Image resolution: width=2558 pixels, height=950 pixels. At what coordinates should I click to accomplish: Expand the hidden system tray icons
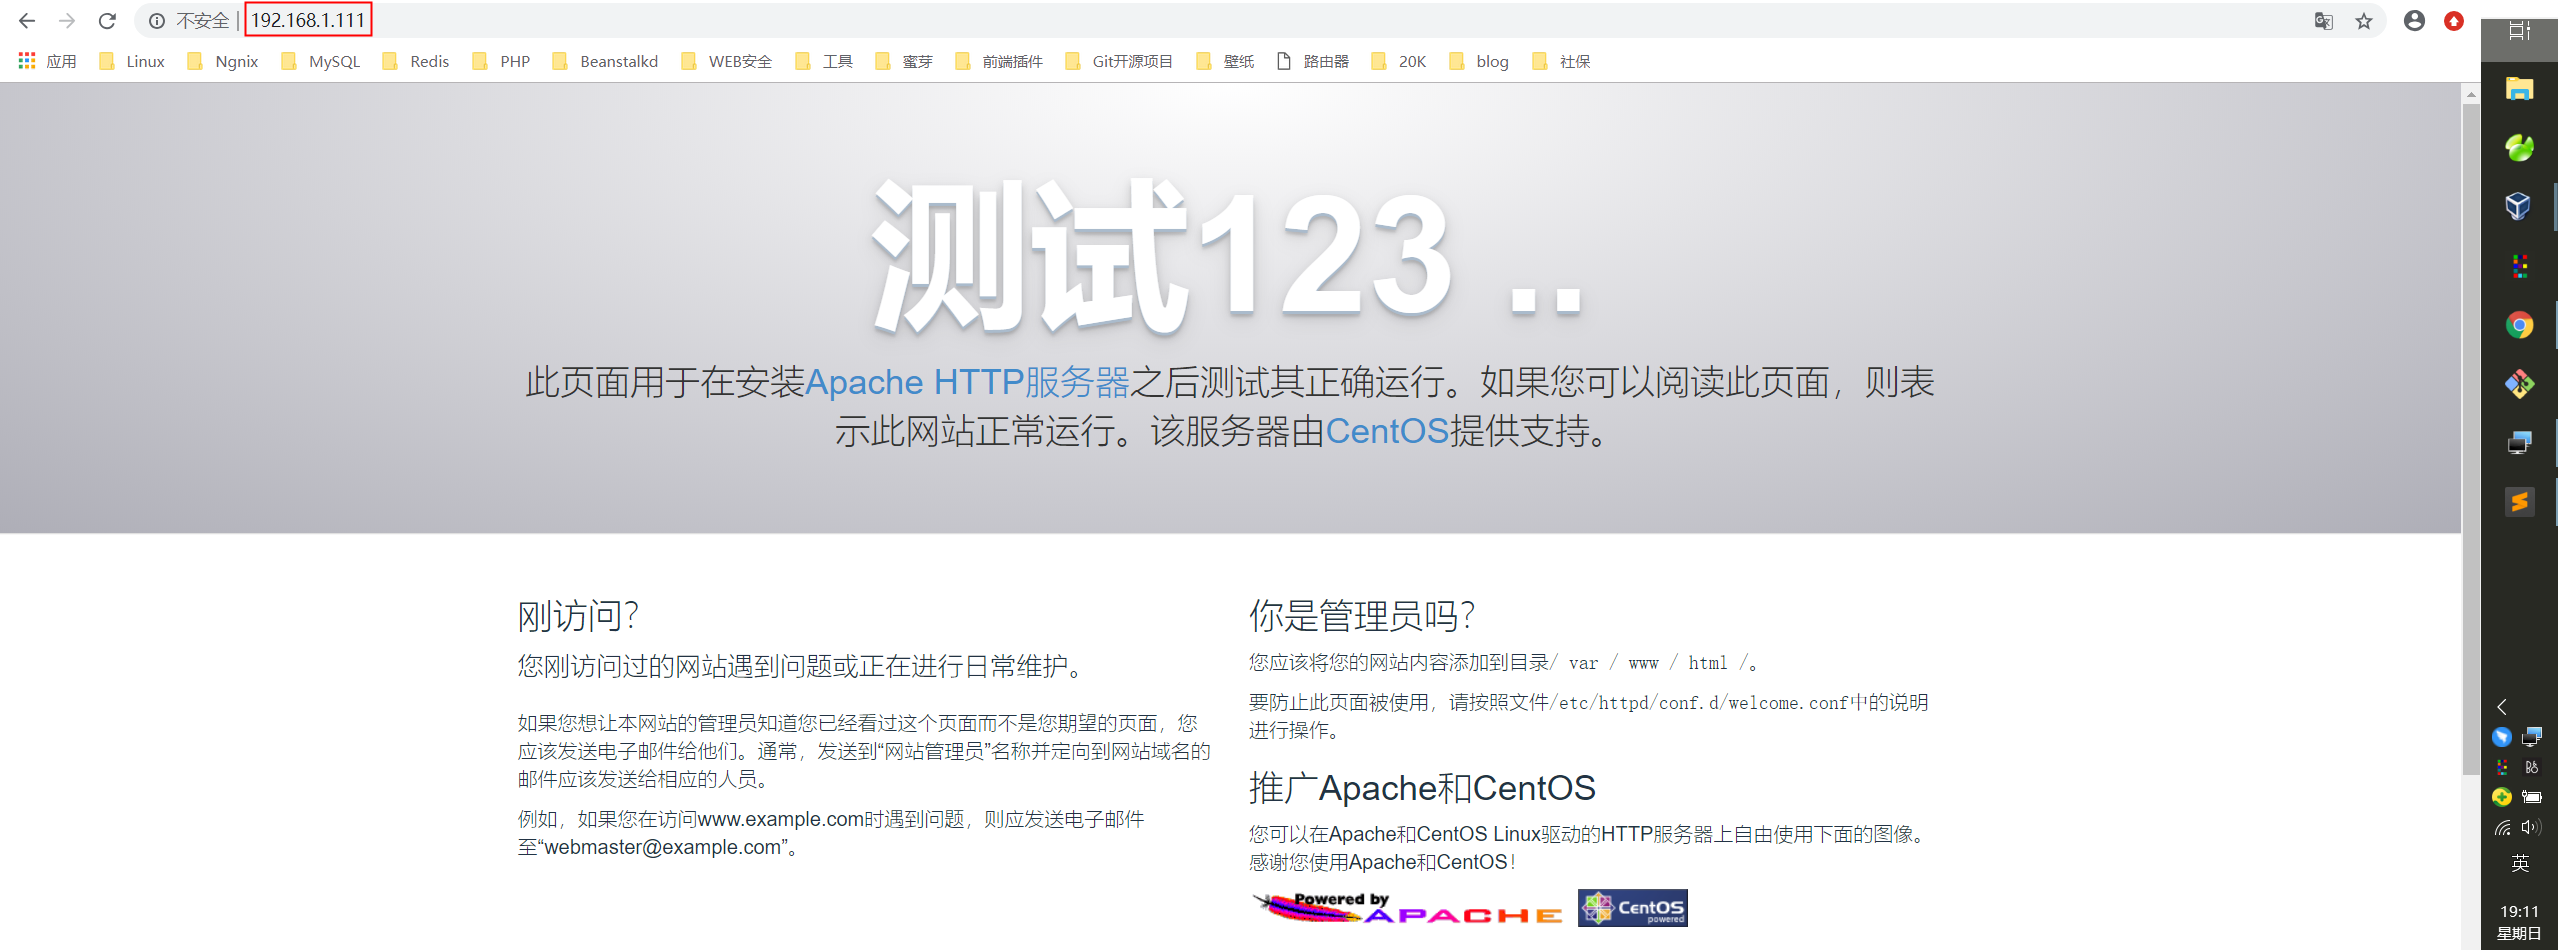coord(2502,707)
